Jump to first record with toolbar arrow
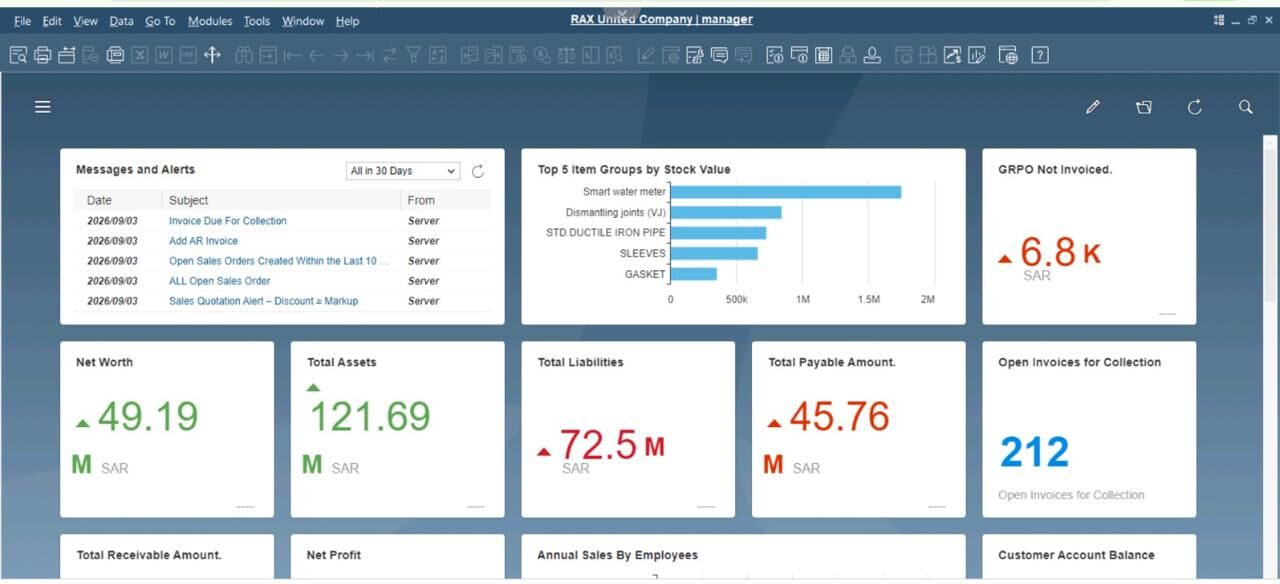The width and height of the screenshot is (1280, 584). click(292, 55)
